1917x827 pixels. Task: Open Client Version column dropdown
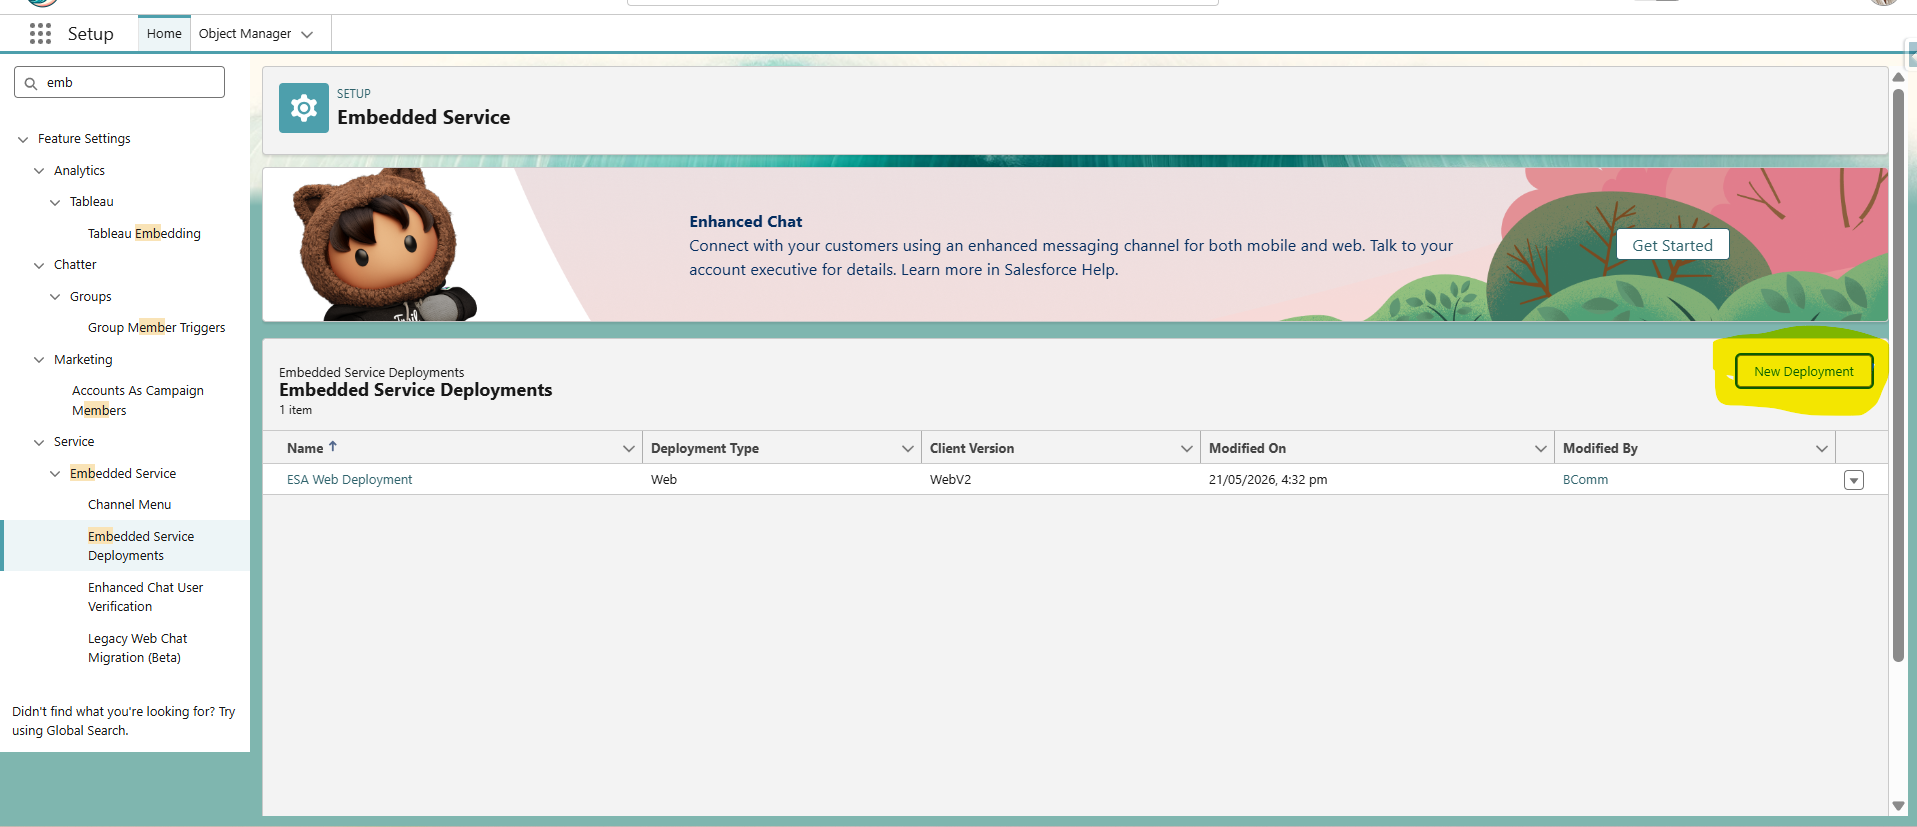click(x=1187, y=449)
